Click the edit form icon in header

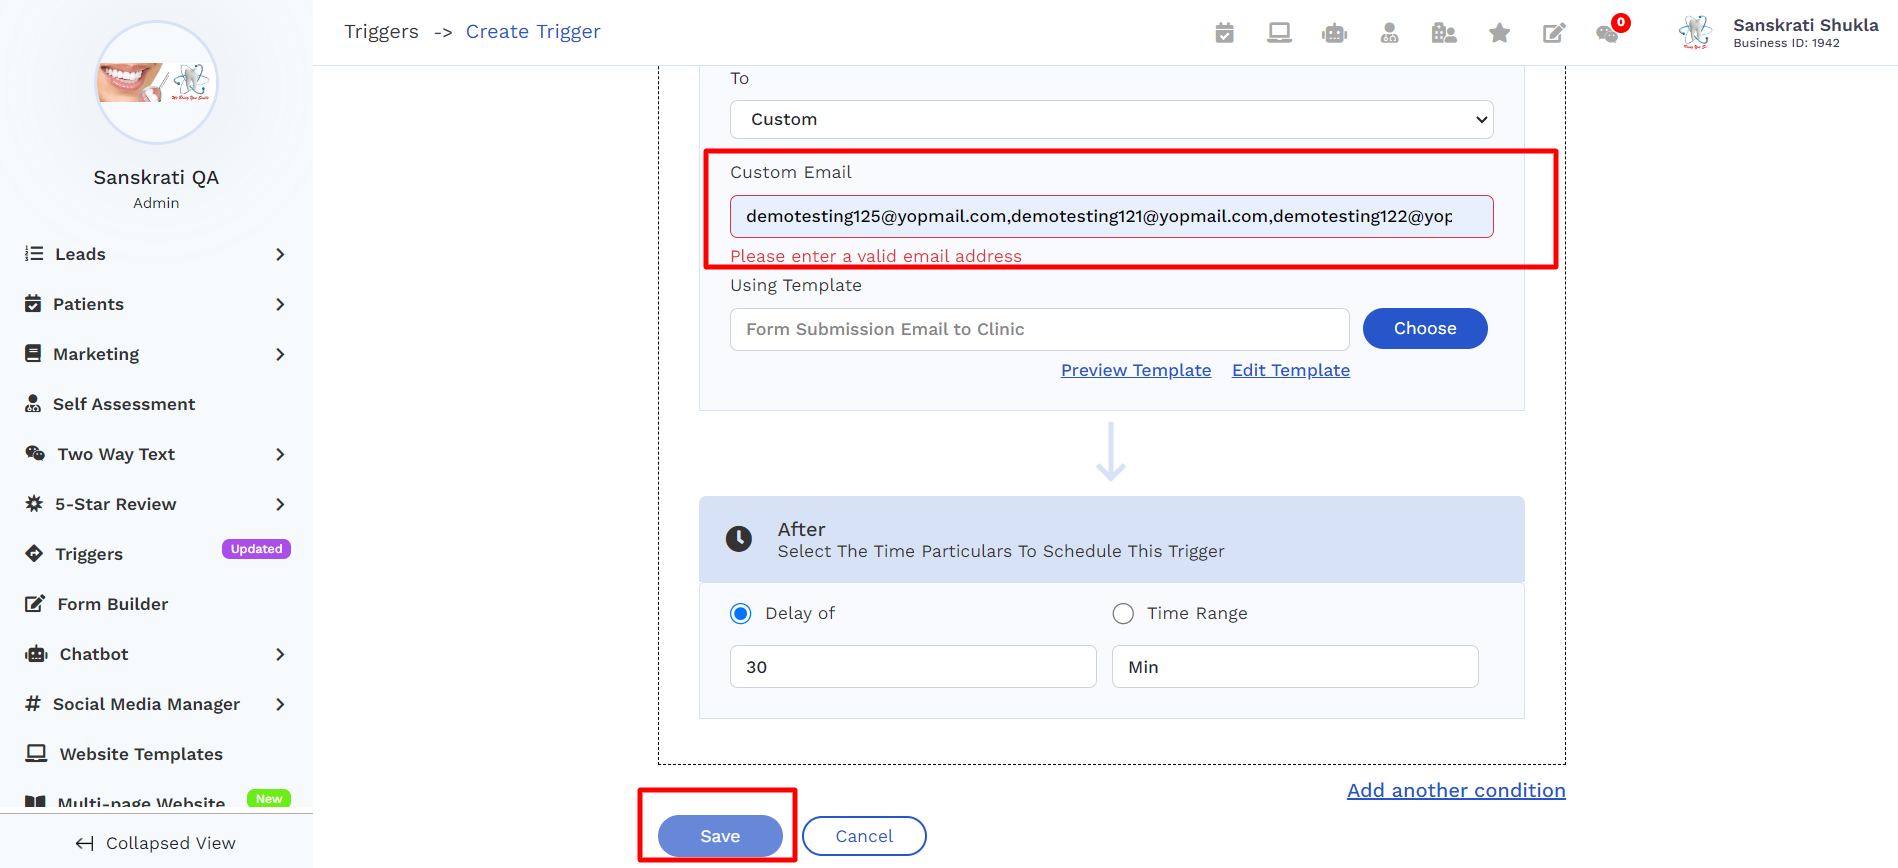(1553, 33)
